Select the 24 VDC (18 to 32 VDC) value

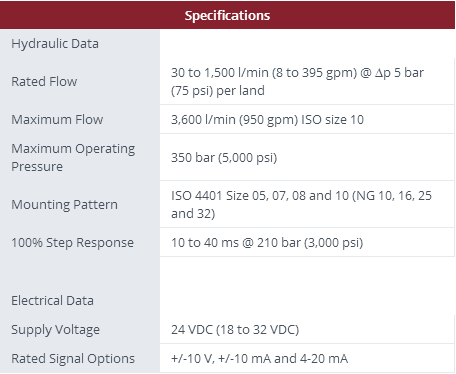[235, 330]
